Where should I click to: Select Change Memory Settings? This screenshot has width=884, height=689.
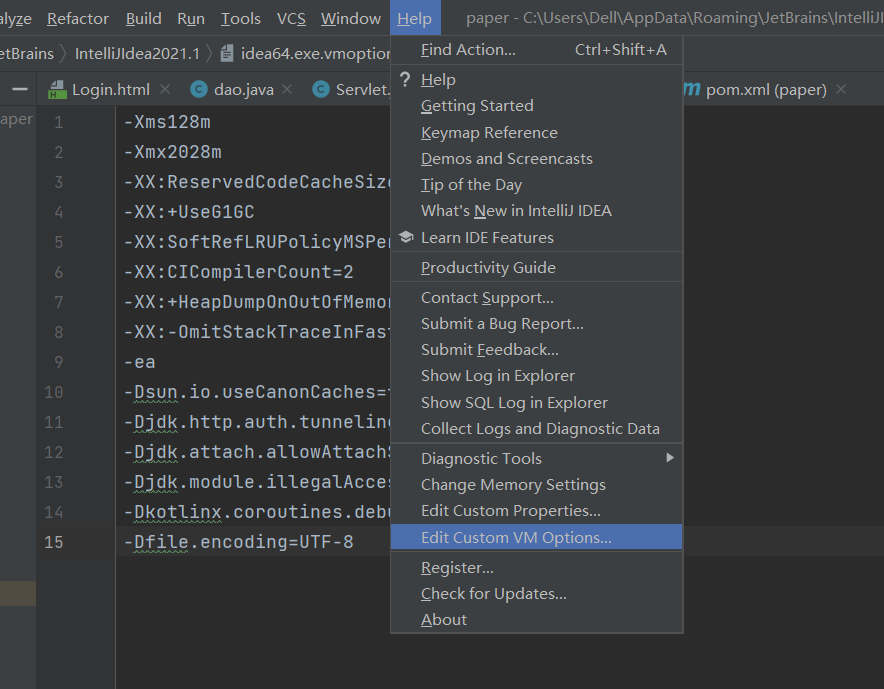pos(536,484)
